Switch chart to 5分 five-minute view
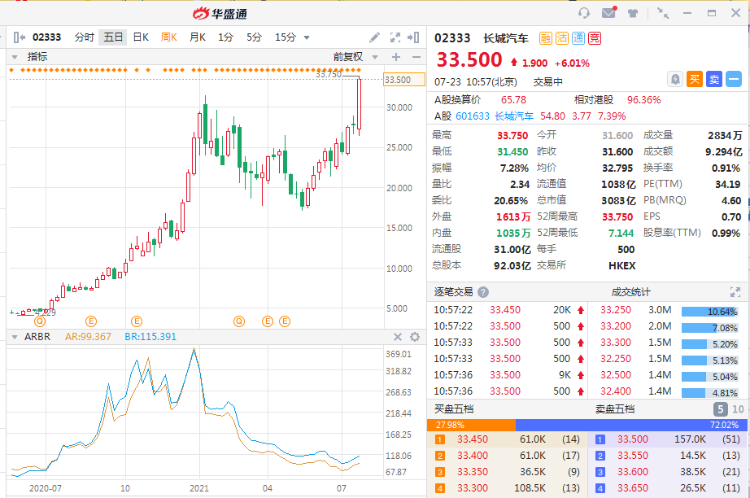This screenshot has height=498, width=750. (x=254, y=37)
